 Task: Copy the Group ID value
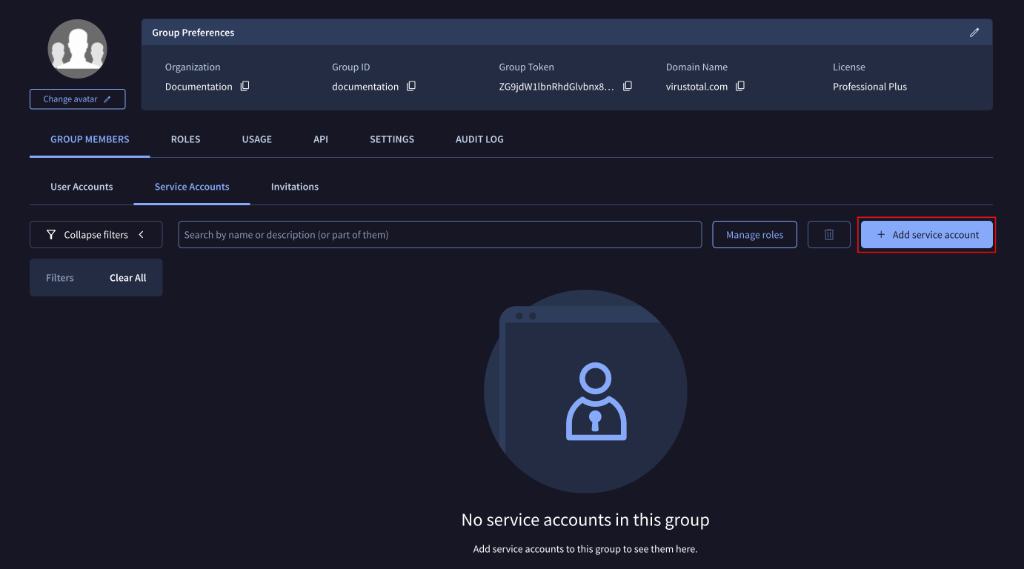[x=411, y=86]
